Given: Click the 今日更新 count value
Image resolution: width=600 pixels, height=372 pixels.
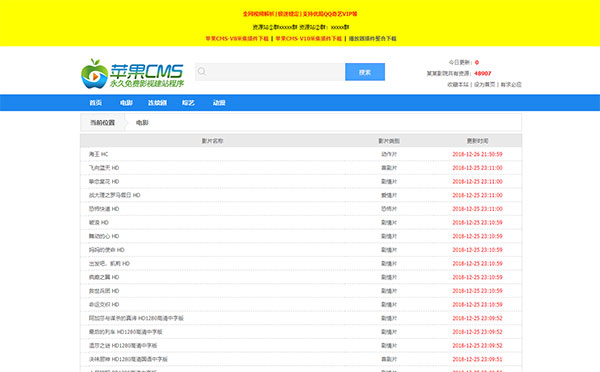Looking at the screenshot, I should [x=477, y=62].
